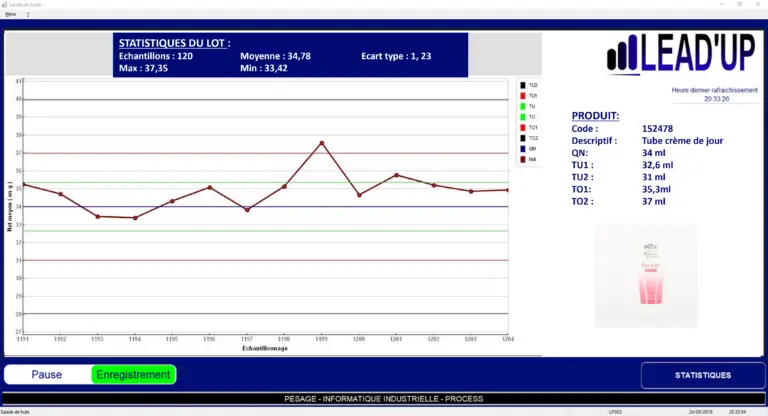This screenshot has height=416, width=768.
Task: Click the TU1 value '32,6 ml'
Action: pos(657,165)
